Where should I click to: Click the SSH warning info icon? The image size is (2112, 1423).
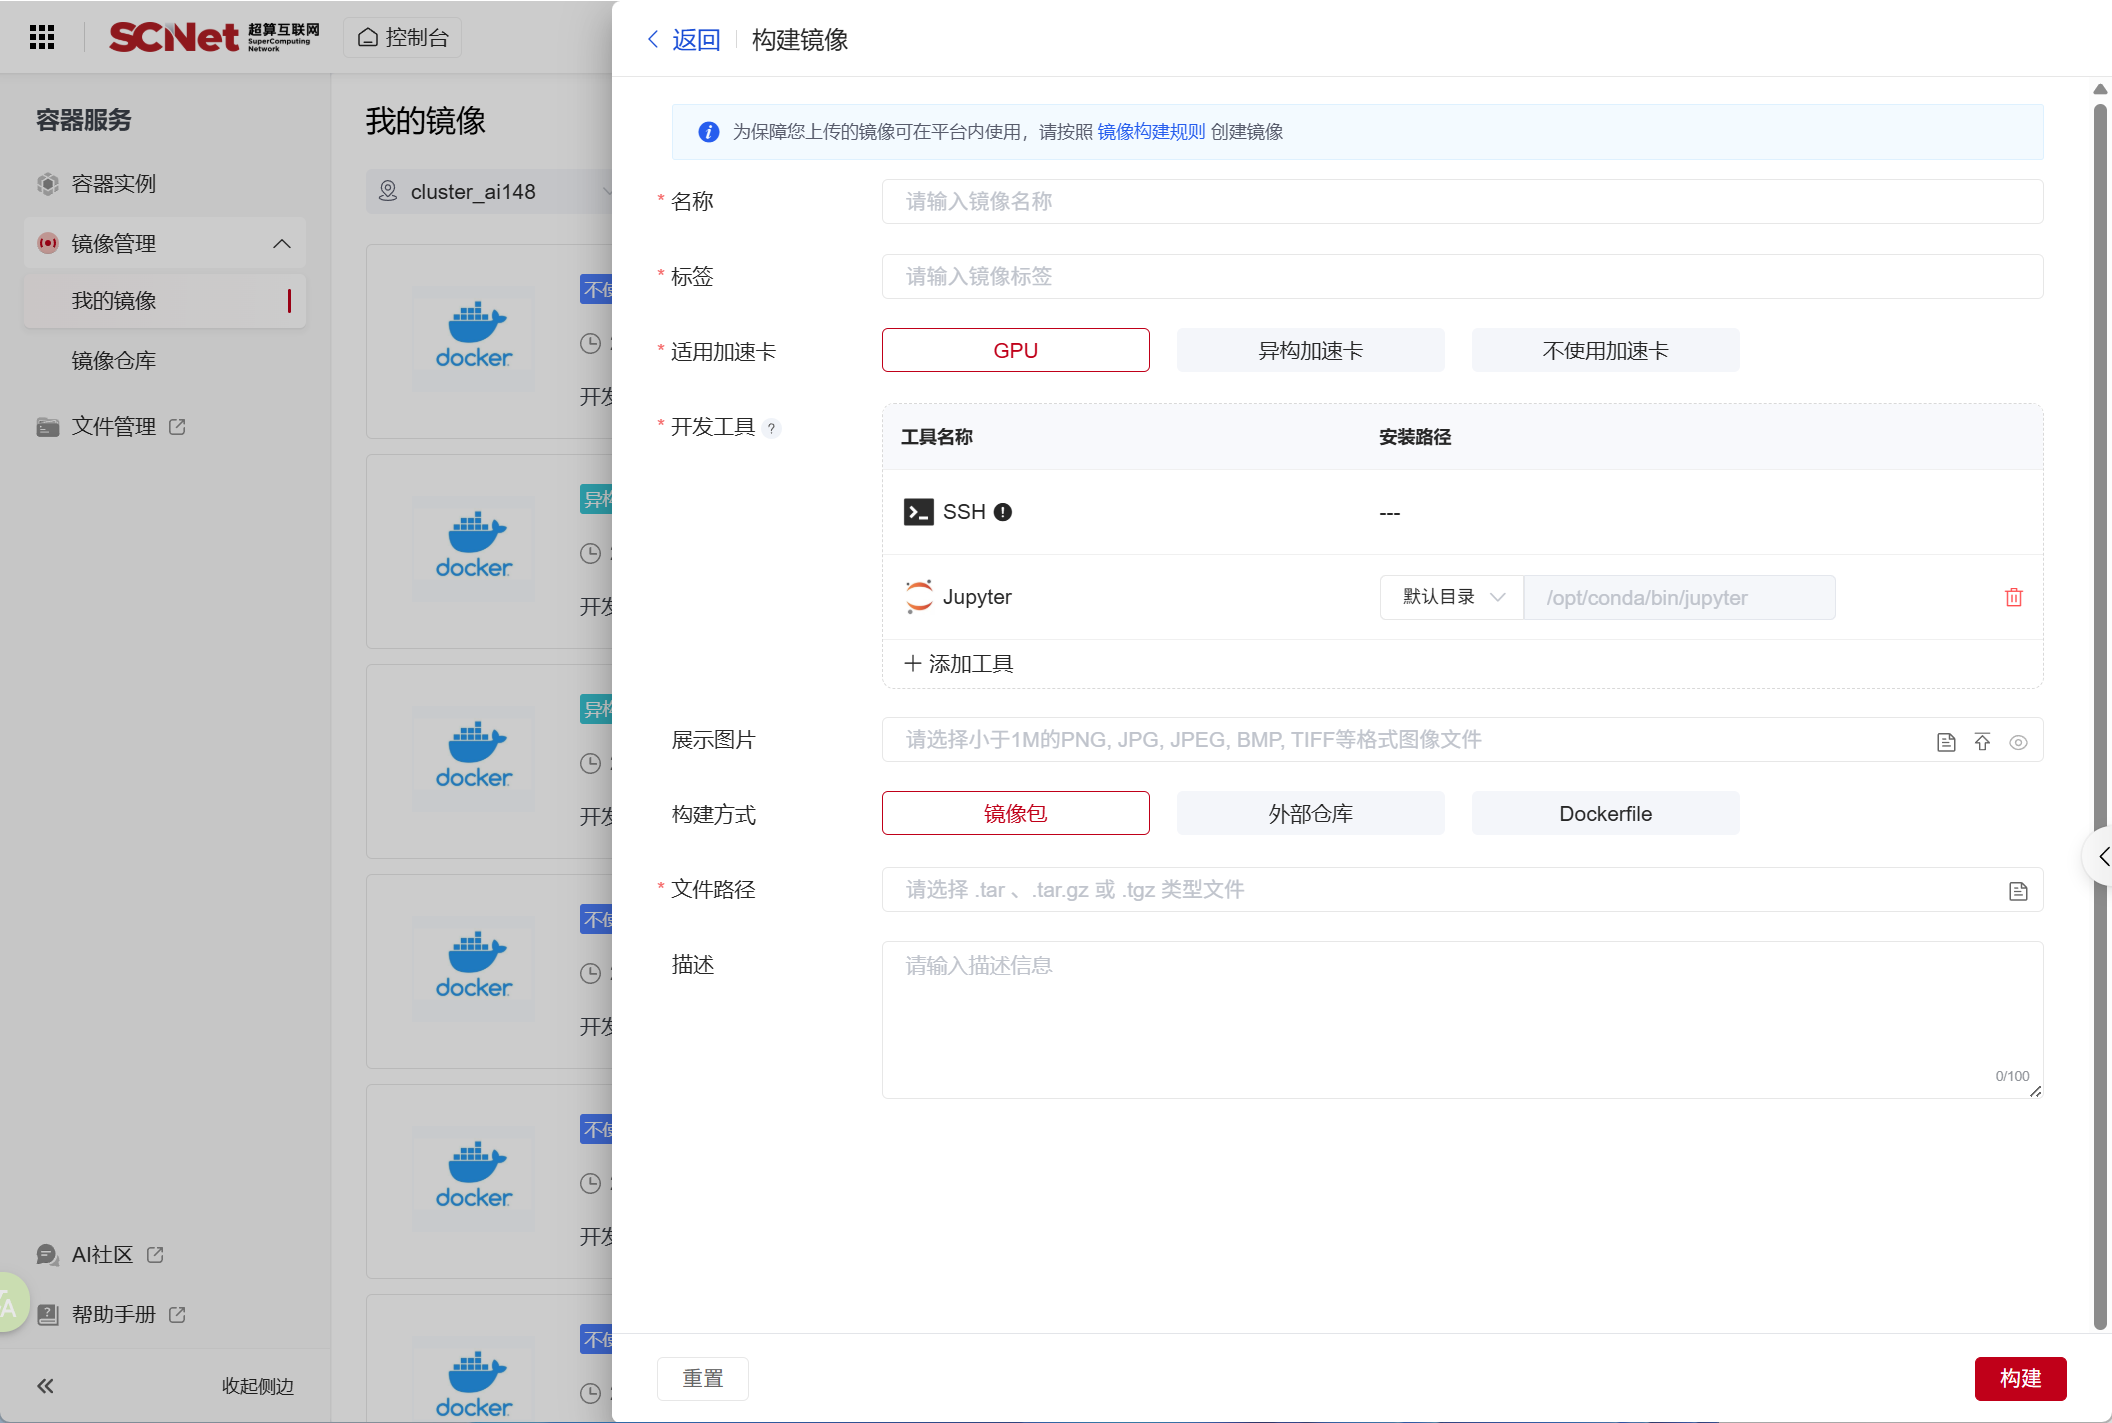click(1003, 512)
